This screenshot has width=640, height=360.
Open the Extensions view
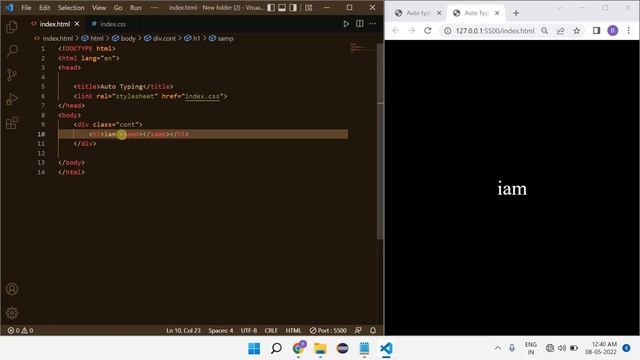tap(12, 123)
